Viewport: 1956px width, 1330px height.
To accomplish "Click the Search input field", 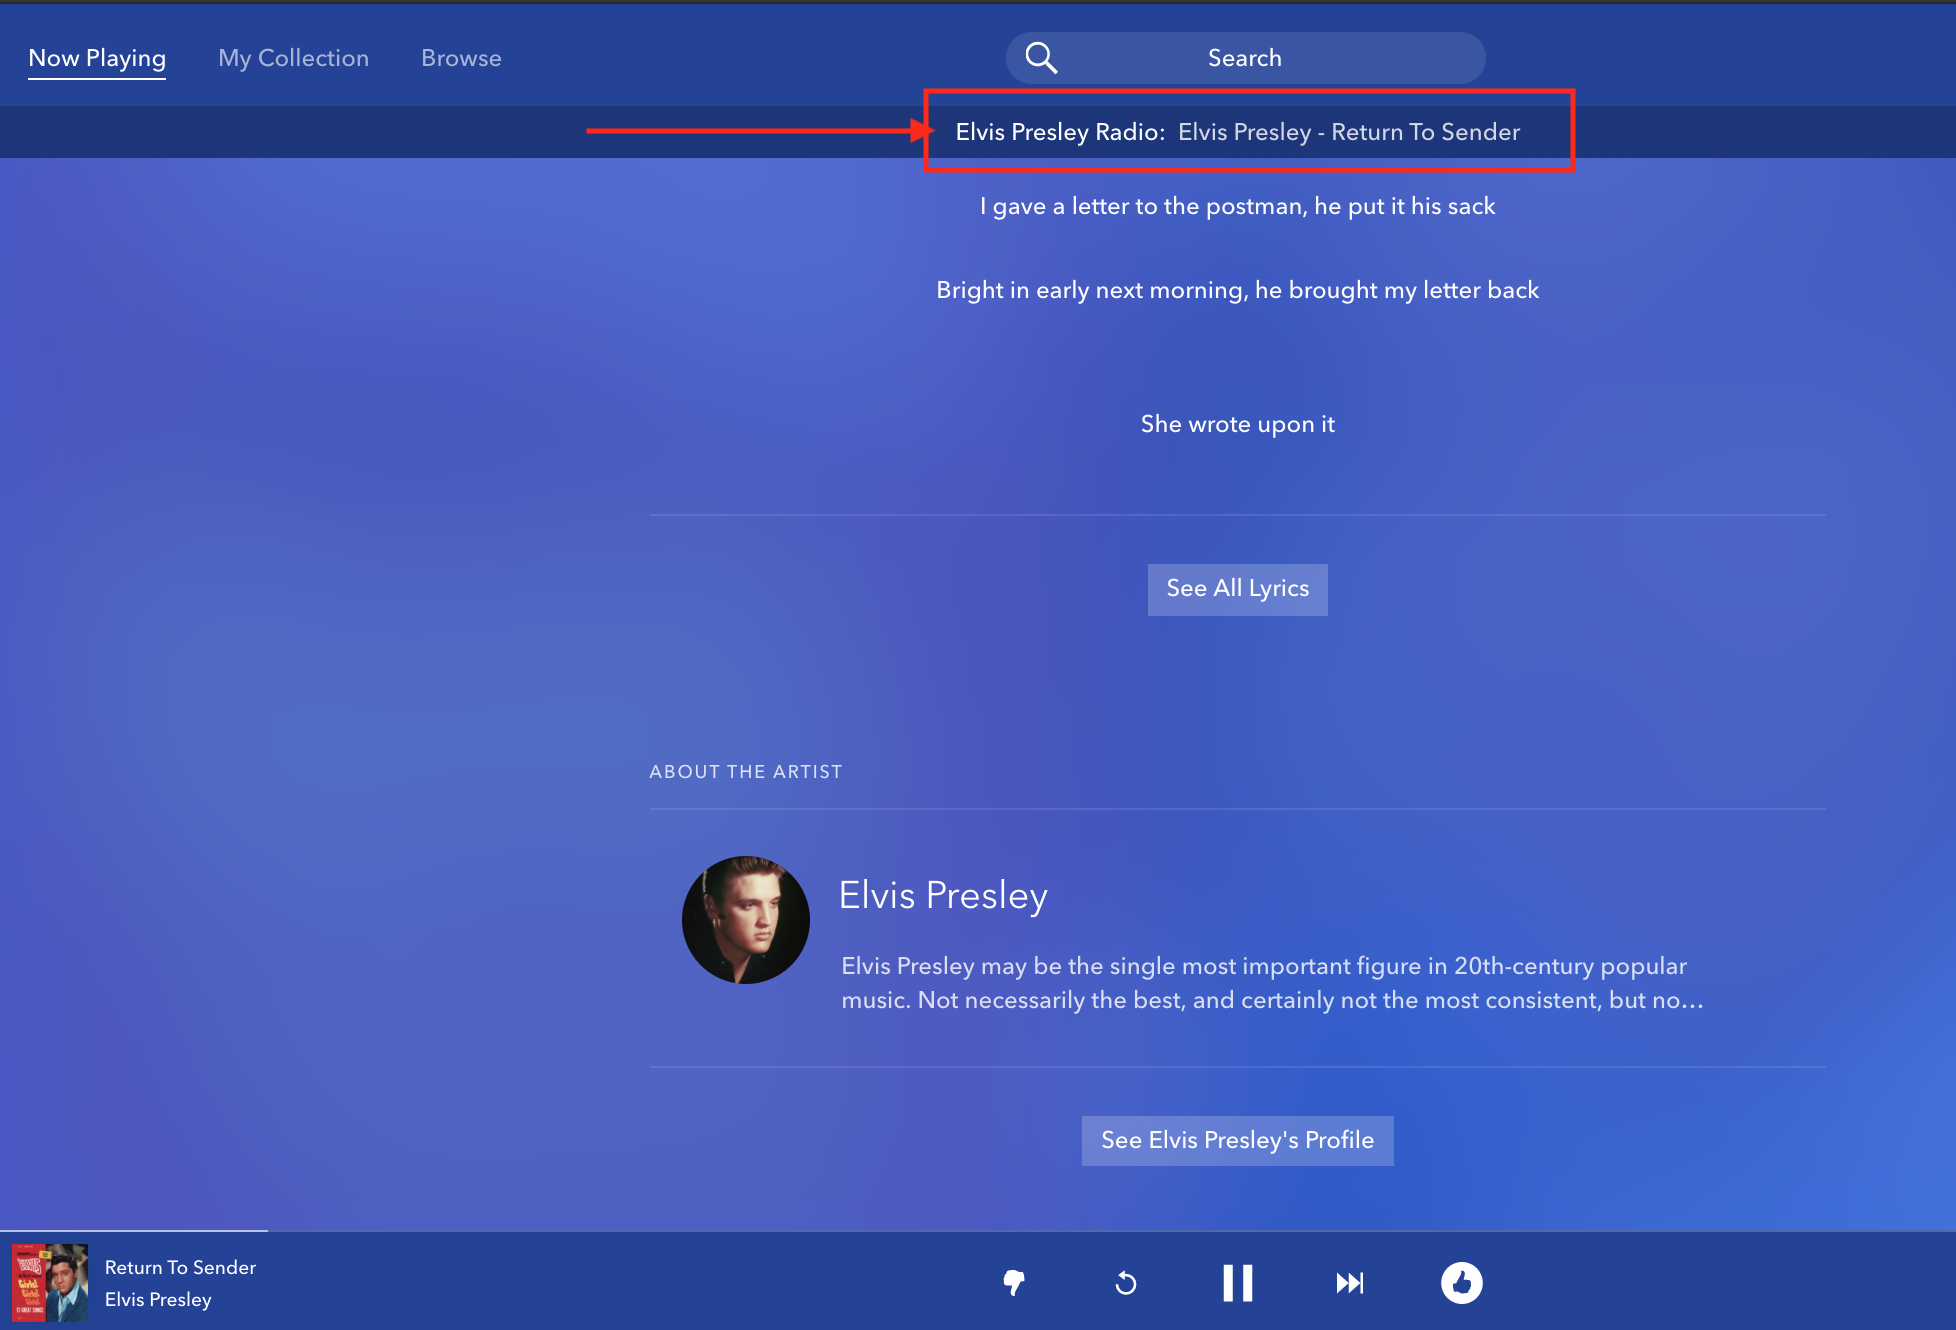I will (1245, 58).
